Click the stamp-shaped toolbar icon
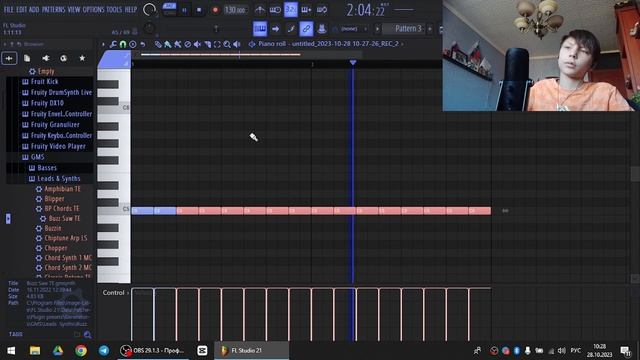 (322, 29)
